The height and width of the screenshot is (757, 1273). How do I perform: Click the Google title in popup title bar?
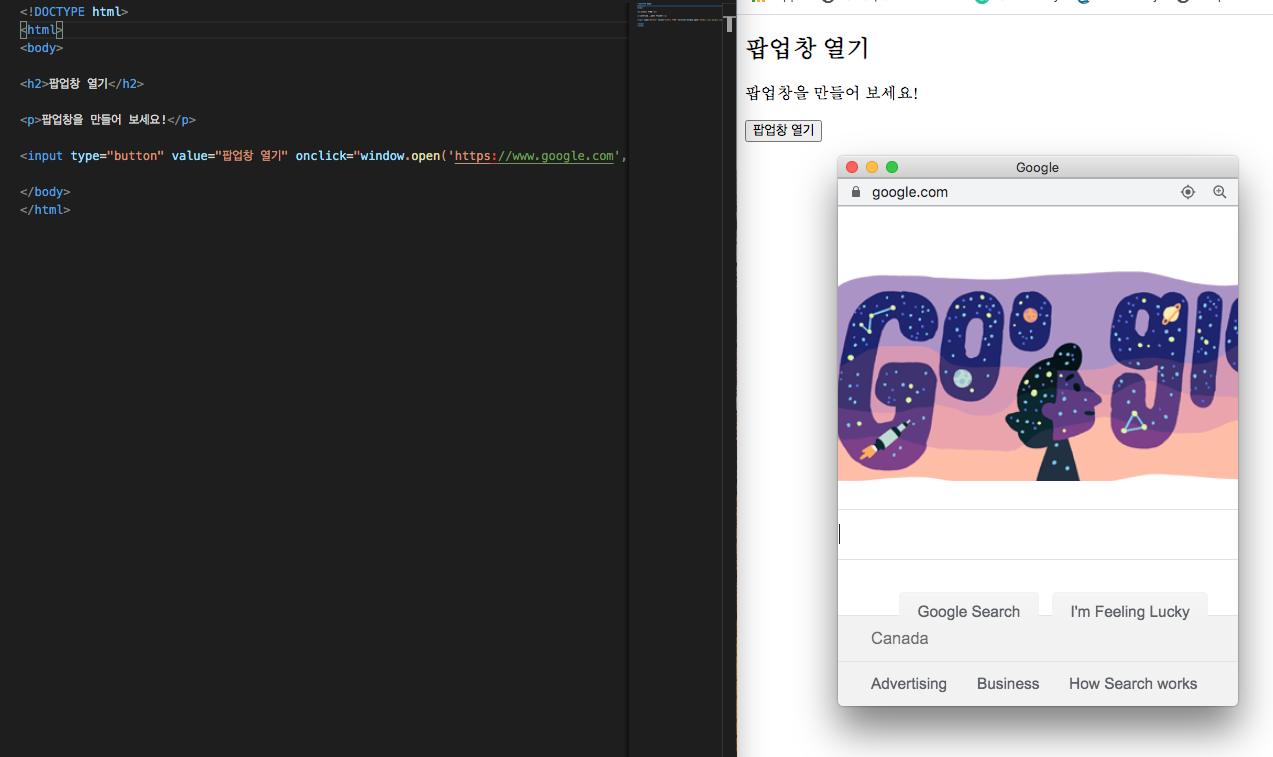click(1037, 167)
